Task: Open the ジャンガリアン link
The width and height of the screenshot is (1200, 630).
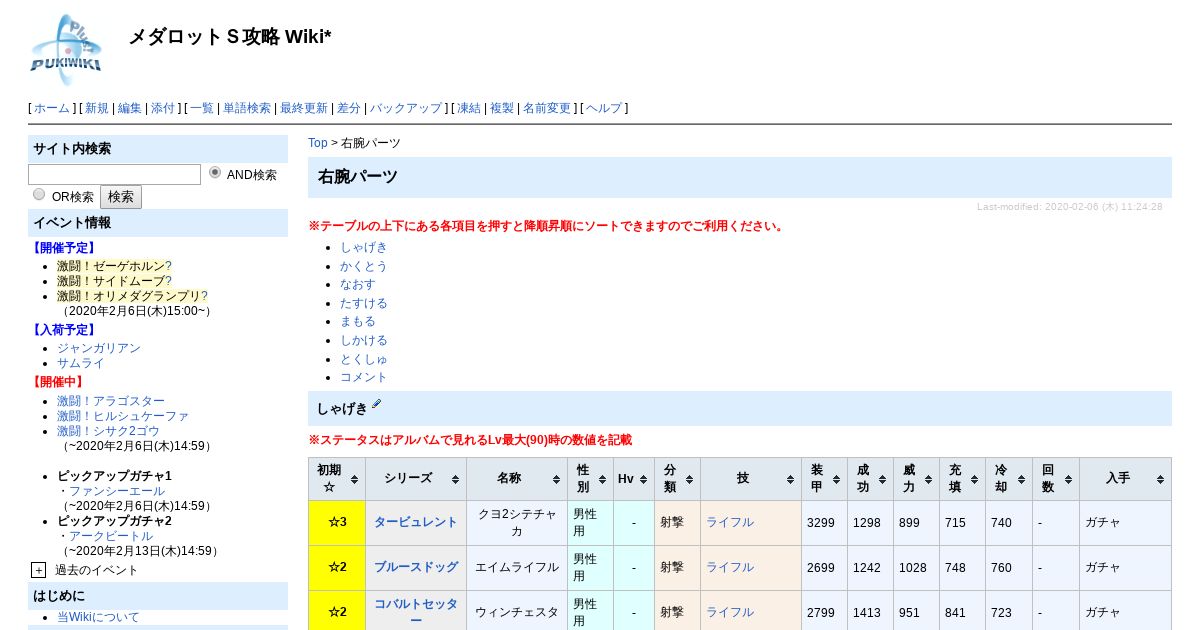Action: click(x=99, y=348)
